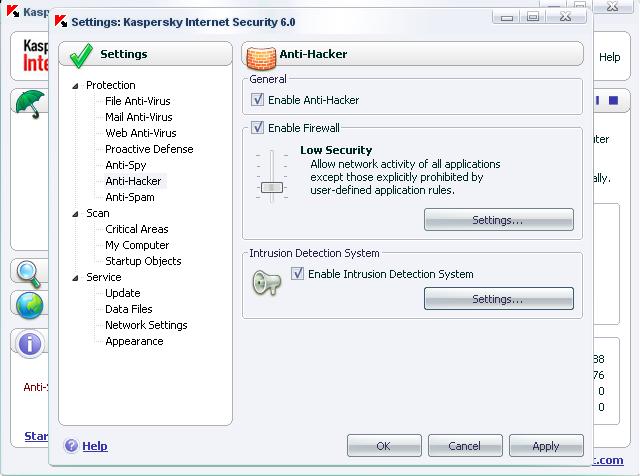640x476 pixels.
Task: Click the Anti-Hacker brick wall icon
Action: [261, 54]
